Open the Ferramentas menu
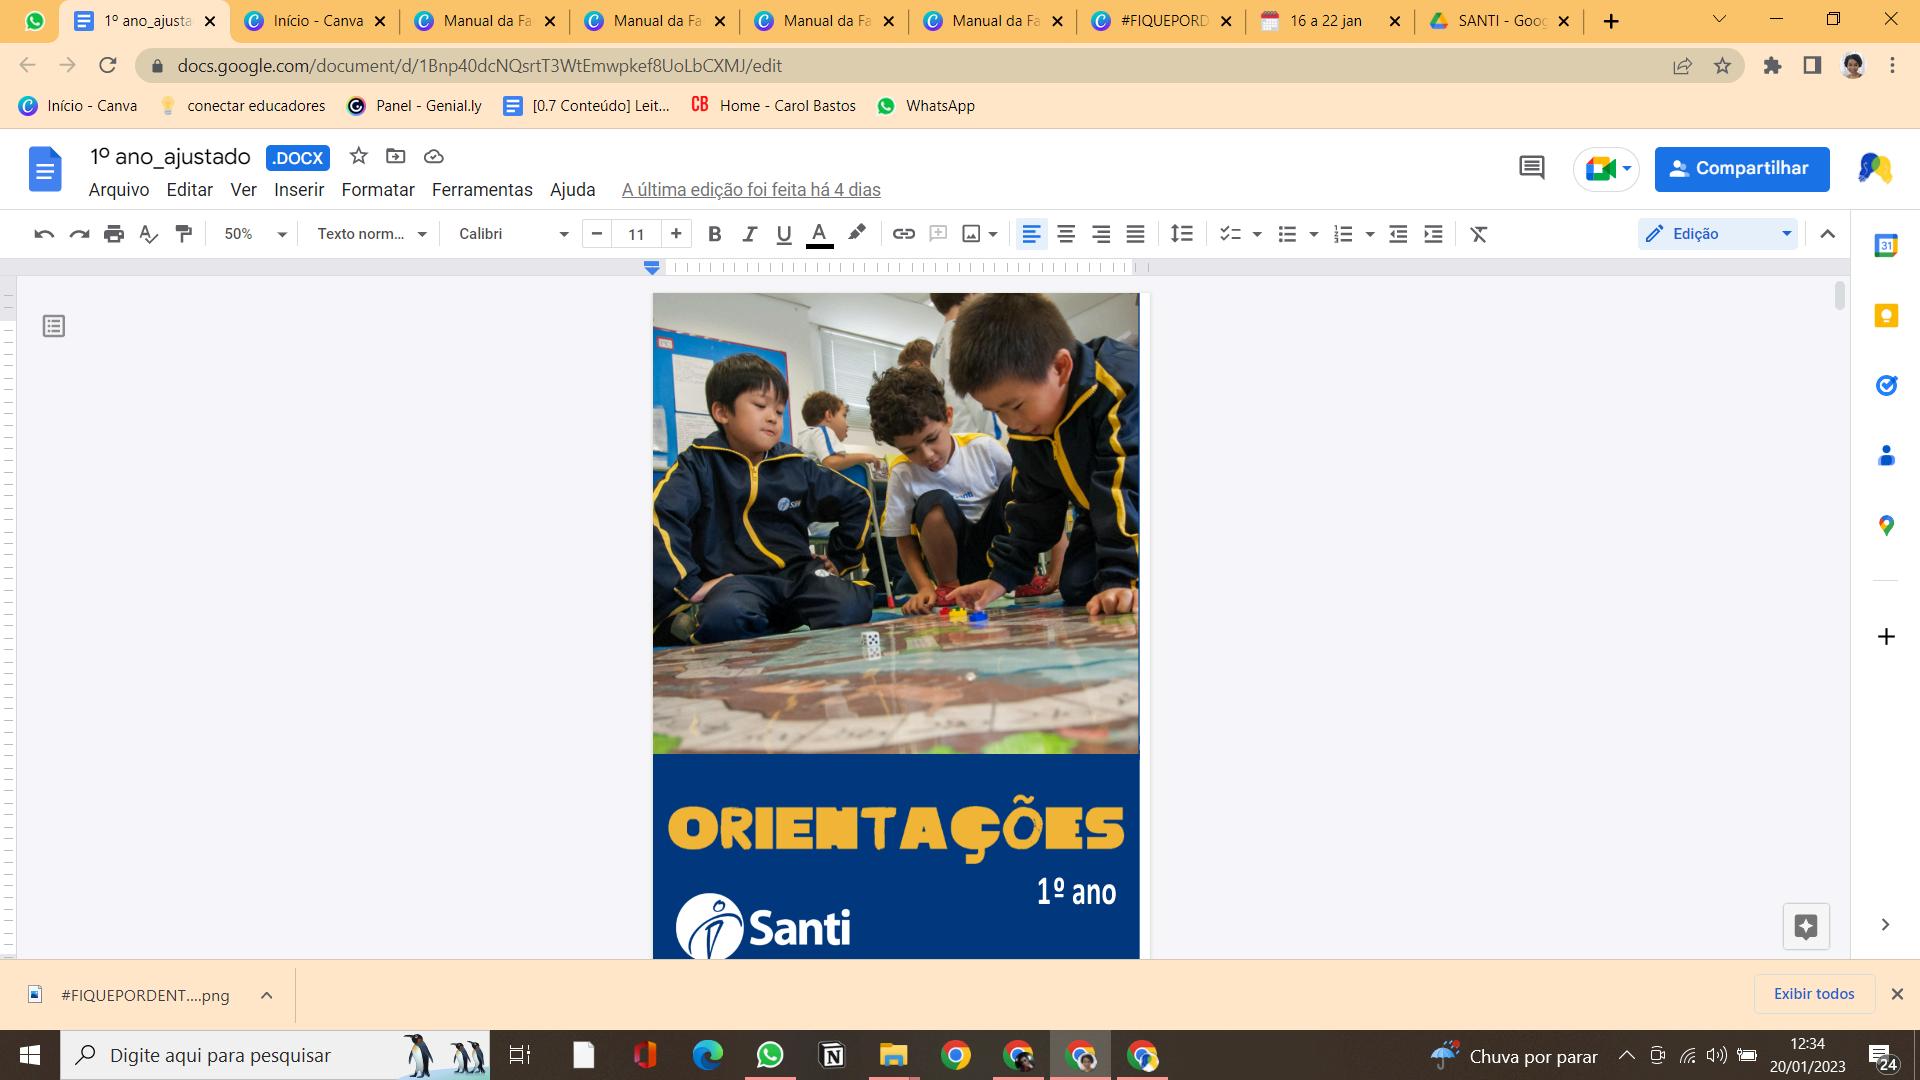The height and width of the screenshot is (1080, 1920). pyautogui.click(x=481, y=190)
